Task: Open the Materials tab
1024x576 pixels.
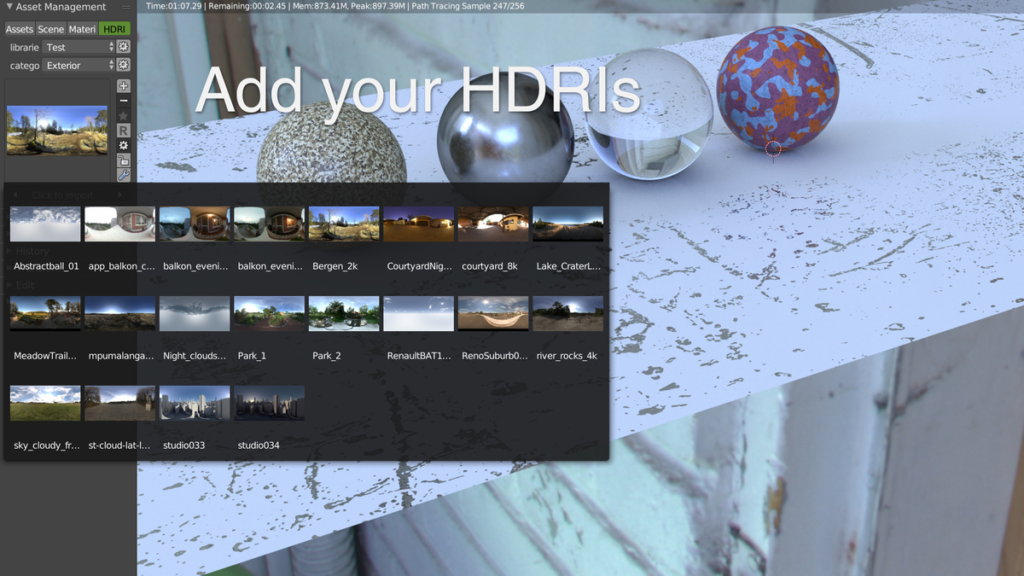Action: (x=82, y=29)
